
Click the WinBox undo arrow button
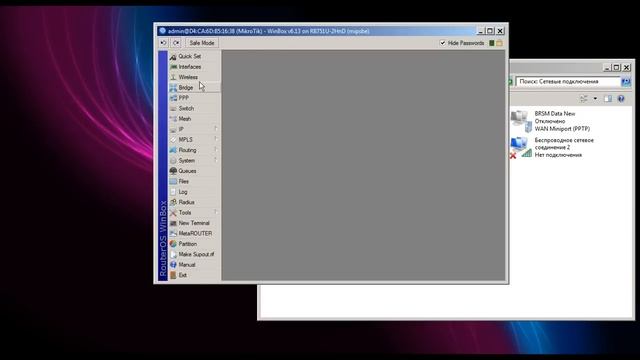point(164,43)
